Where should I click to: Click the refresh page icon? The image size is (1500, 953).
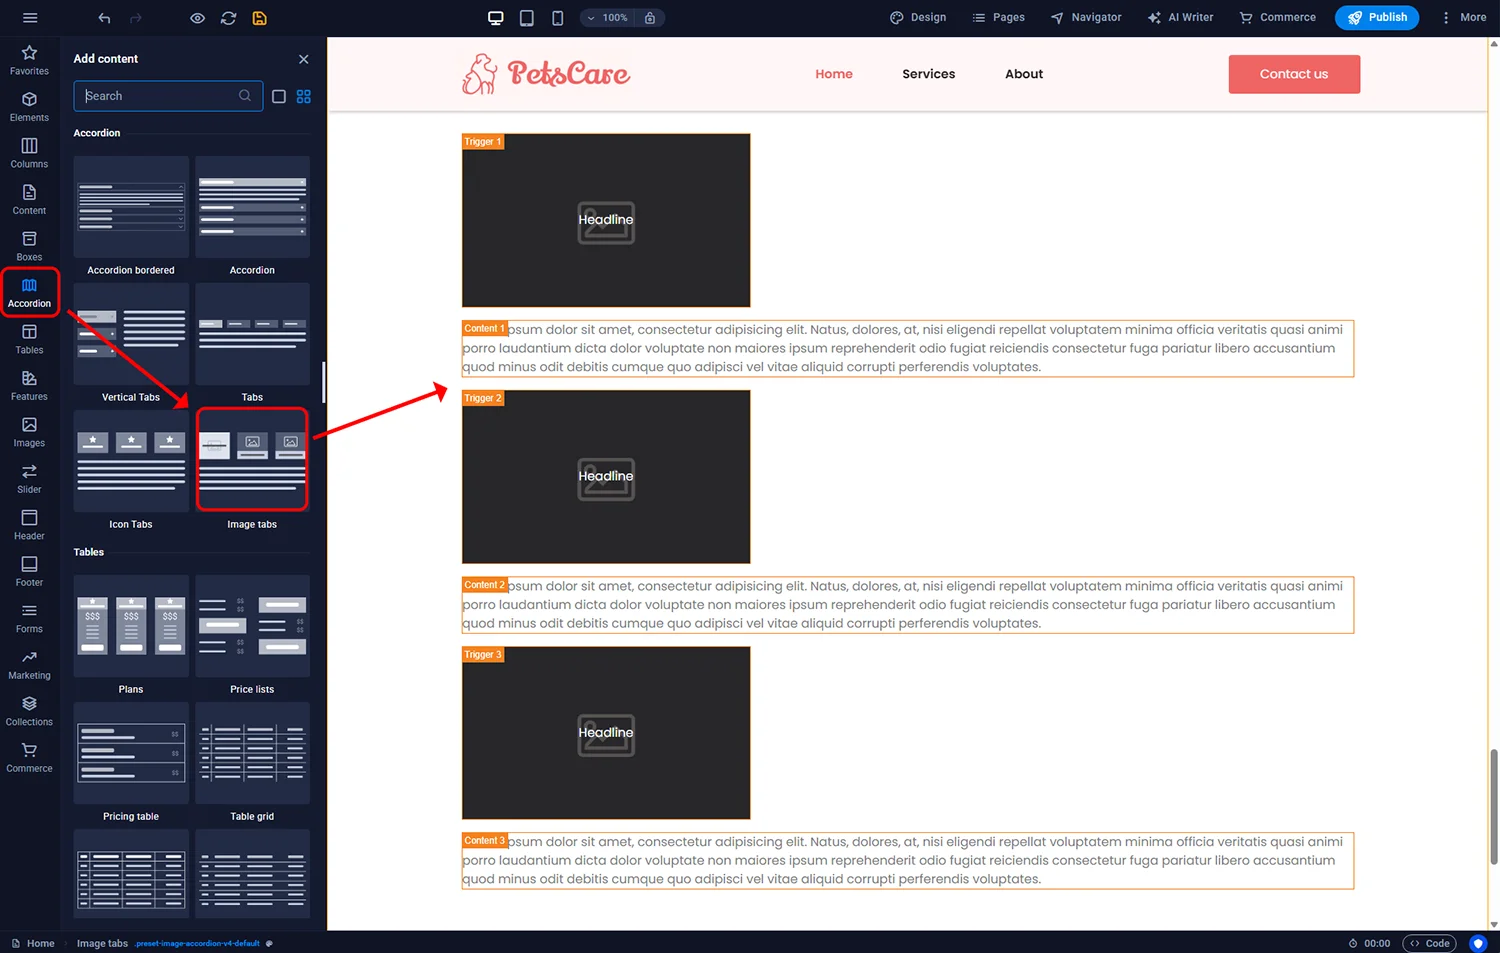228,18
